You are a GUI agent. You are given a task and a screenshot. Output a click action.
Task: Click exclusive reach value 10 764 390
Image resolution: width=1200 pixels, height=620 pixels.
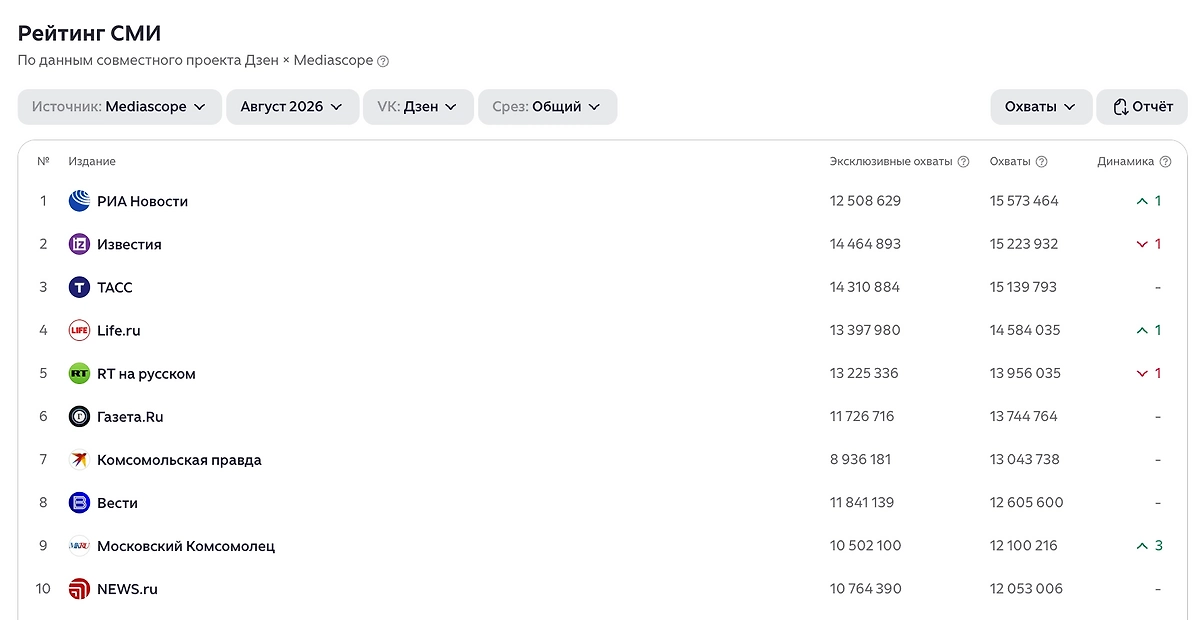[x=865, y=589]
